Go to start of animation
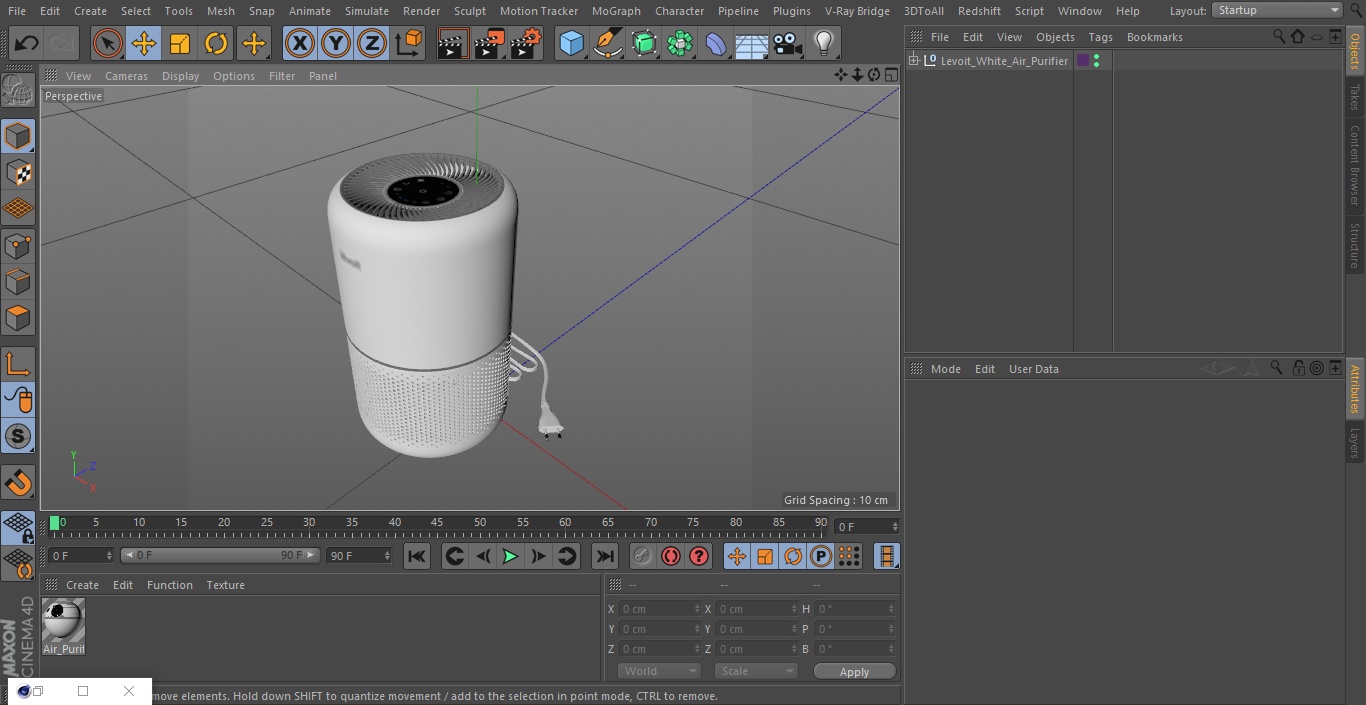The height and width of the screenshot is (705, 1366). click(x=416, y=556)
